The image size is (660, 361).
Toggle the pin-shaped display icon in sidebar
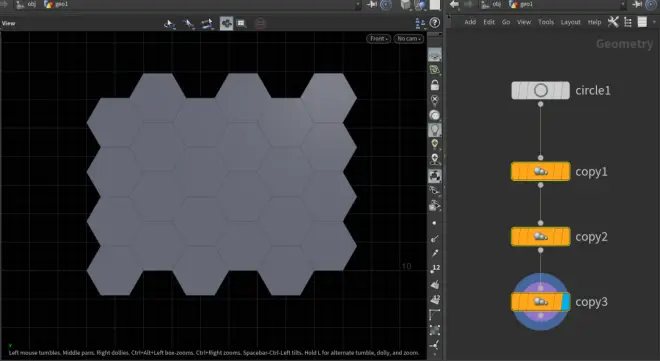pyautogui.click(x=435, y=253)
